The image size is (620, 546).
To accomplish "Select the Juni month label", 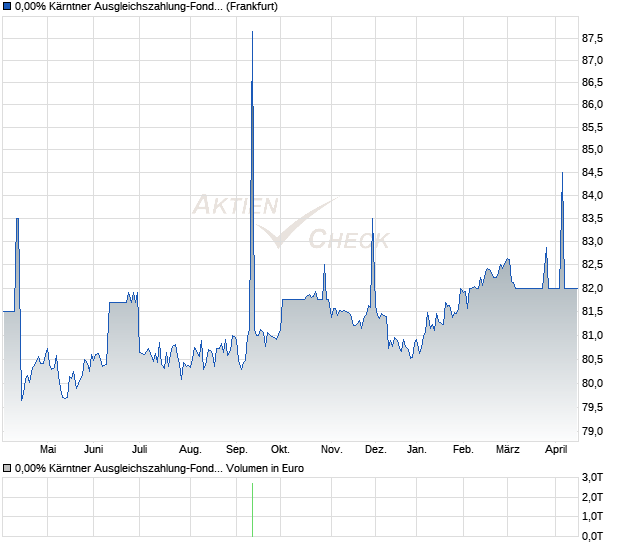I will tap(94, 449).
